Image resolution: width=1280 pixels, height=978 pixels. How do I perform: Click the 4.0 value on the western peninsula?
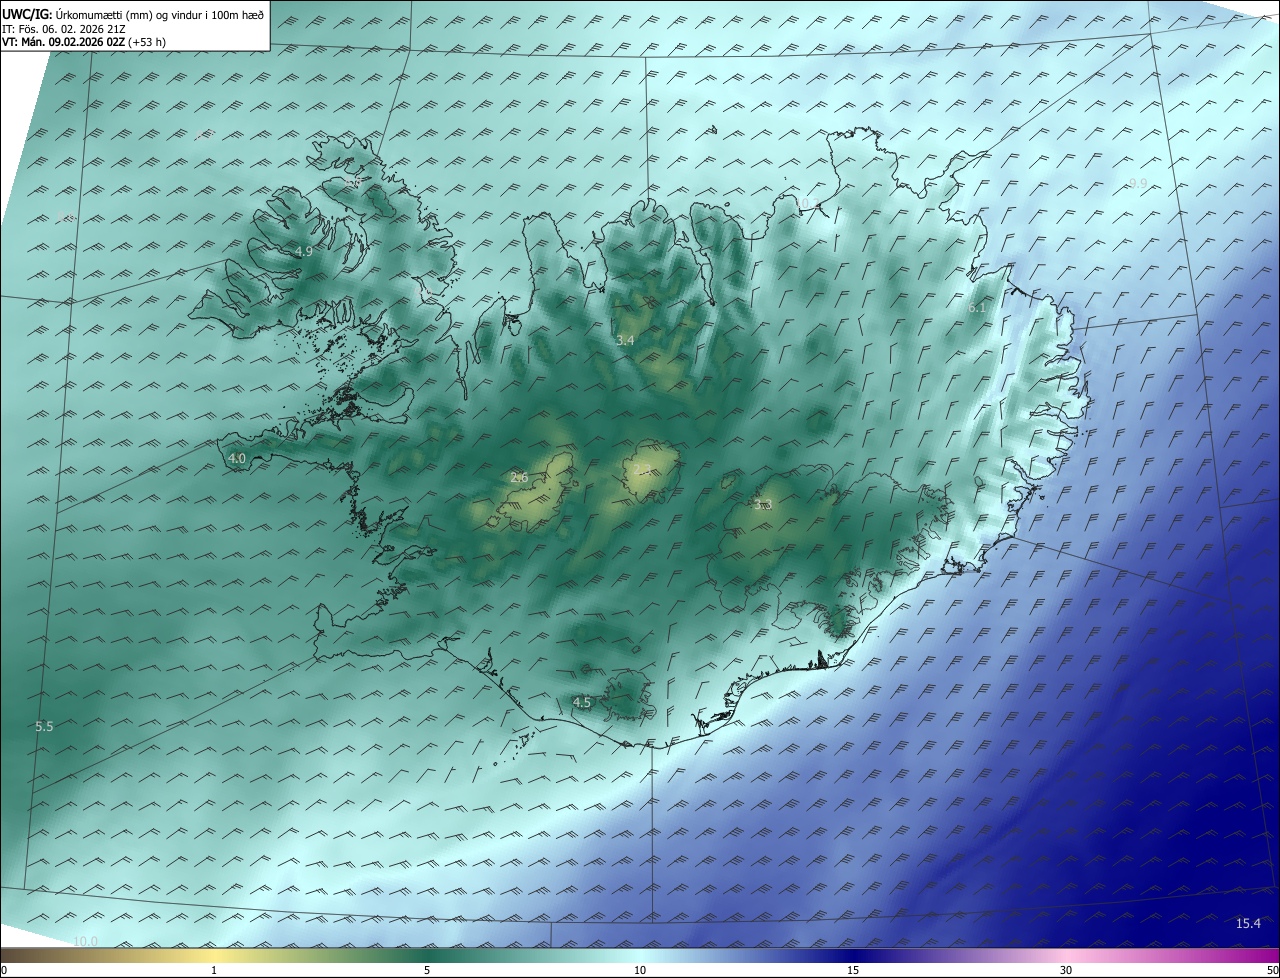pyautogui.click(x=237, y=459)
